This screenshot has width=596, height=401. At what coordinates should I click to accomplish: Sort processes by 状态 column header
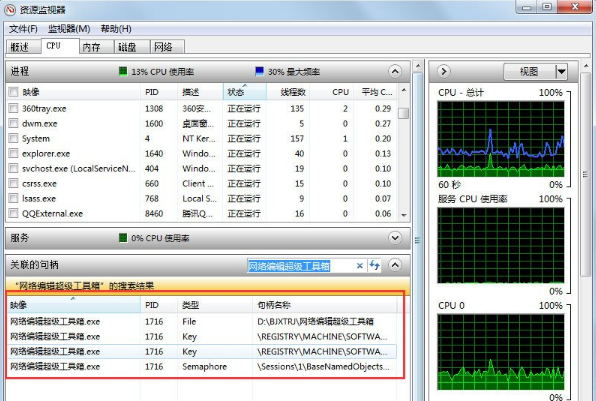[x=245, y=92]
